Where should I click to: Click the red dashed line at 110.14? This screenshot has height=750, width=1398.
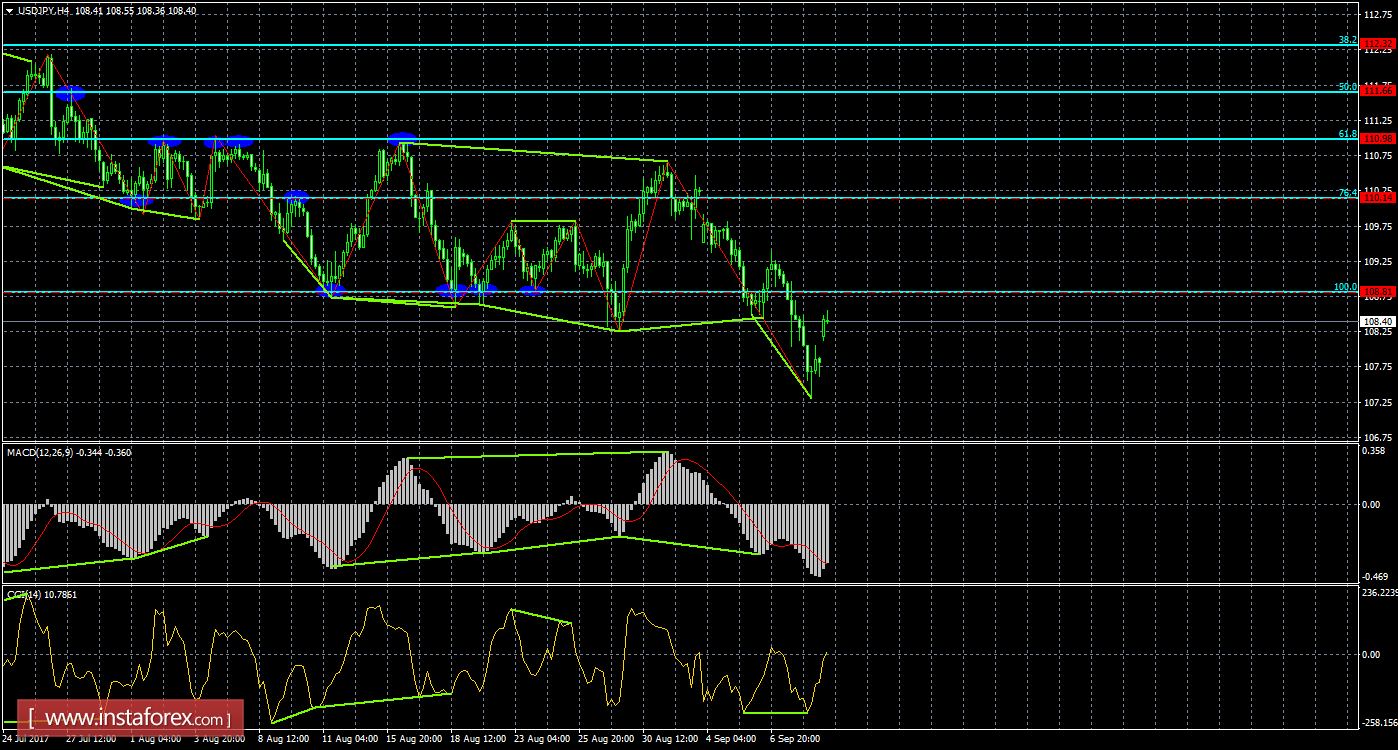pos(600,200)
